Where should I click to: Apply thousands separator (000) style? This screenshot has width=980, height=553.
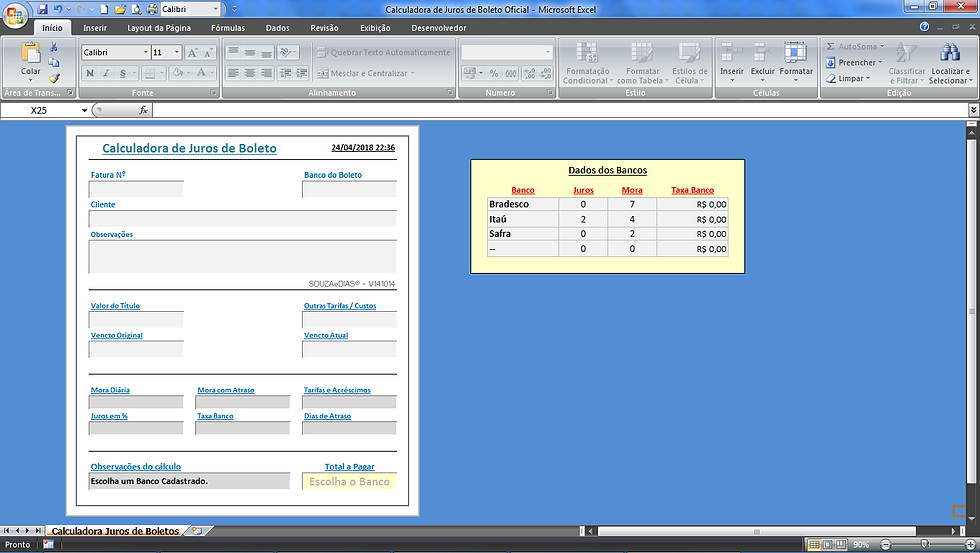(x=511, y=73)
